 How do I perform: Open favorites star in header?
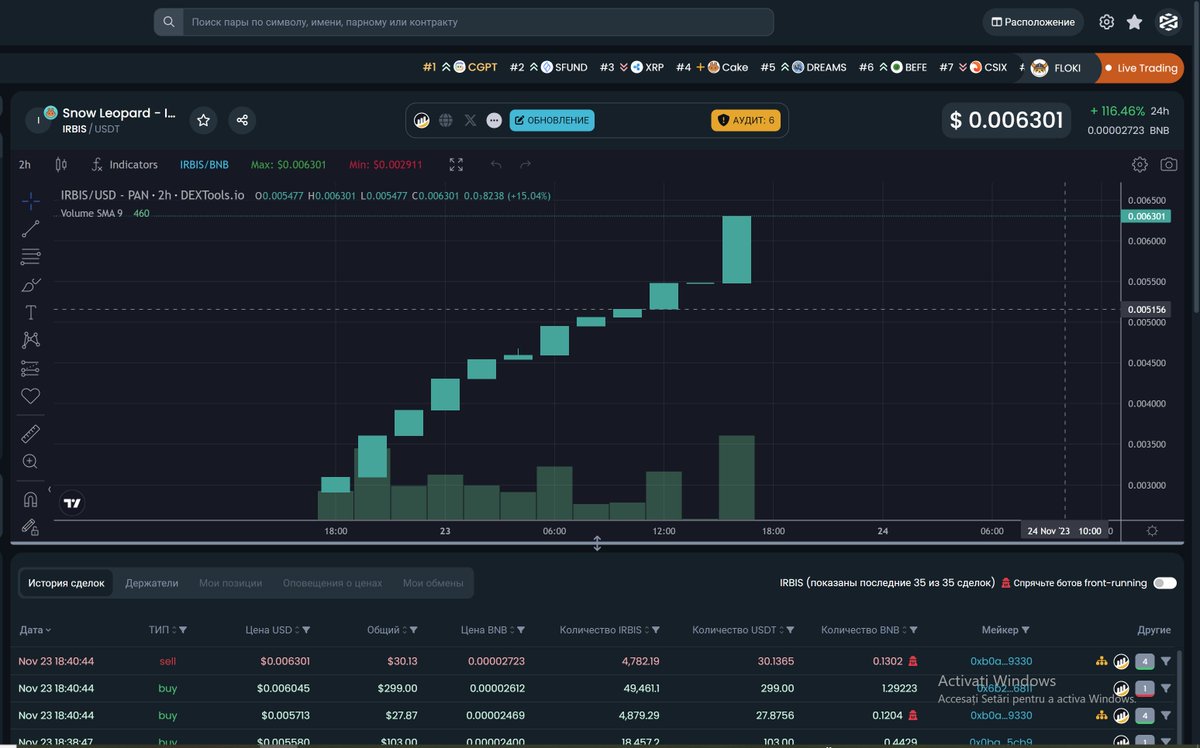click(x=1134, y=21)
